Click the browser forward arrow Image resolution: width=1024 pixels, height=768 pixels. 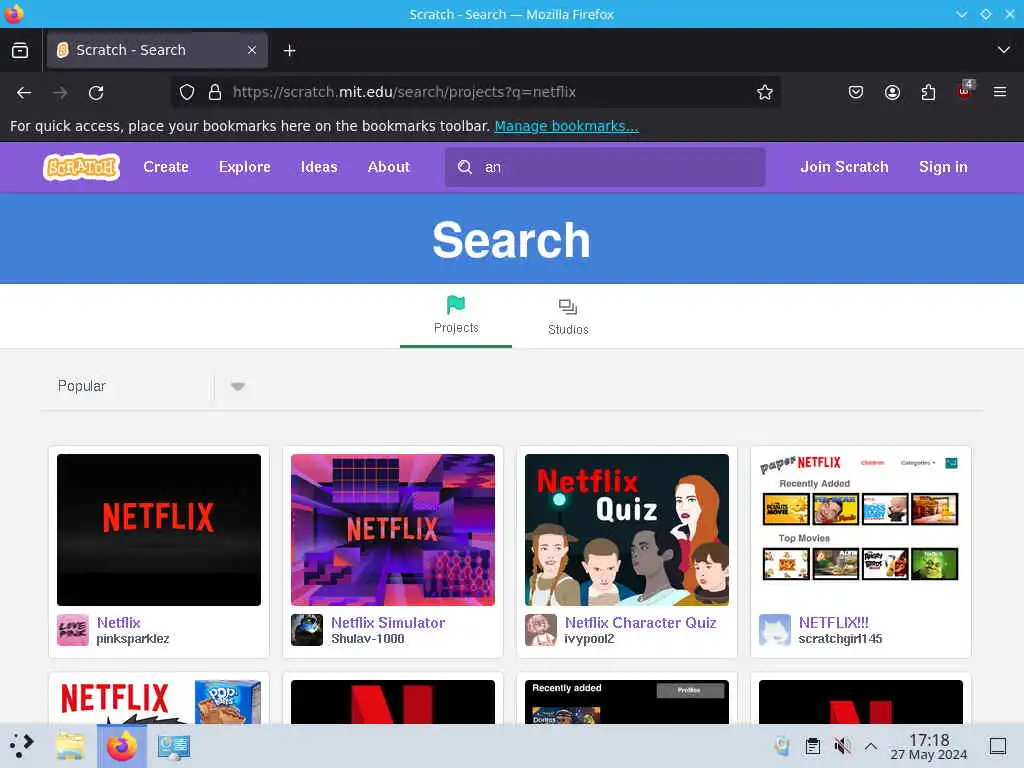[x=60, y=93]
